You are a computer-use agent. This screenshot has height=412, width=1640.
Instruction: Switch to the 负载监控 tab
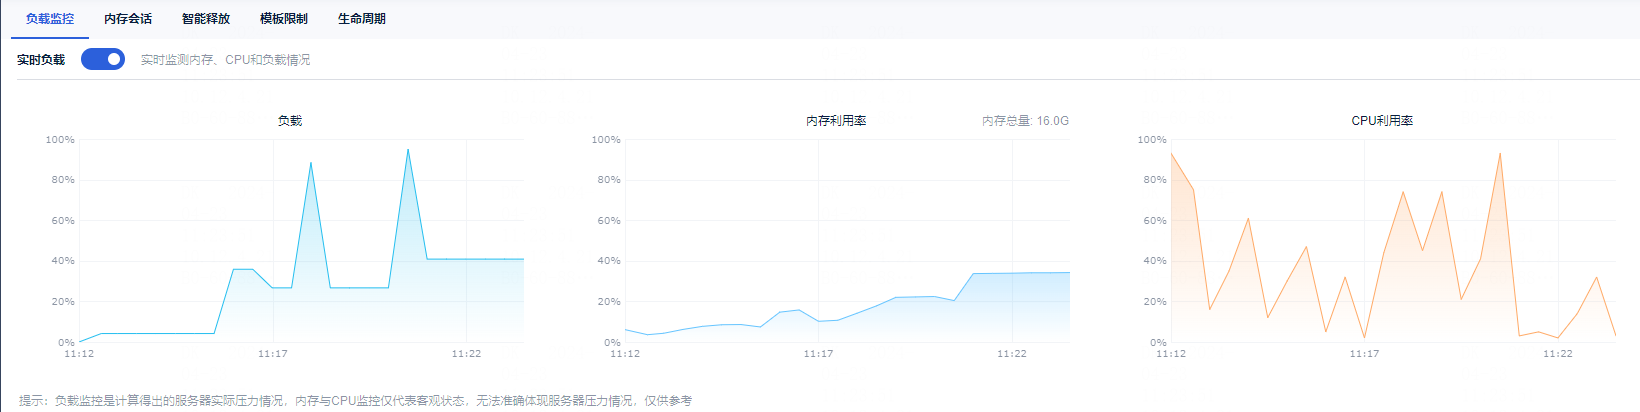click(x=50, y=19)
